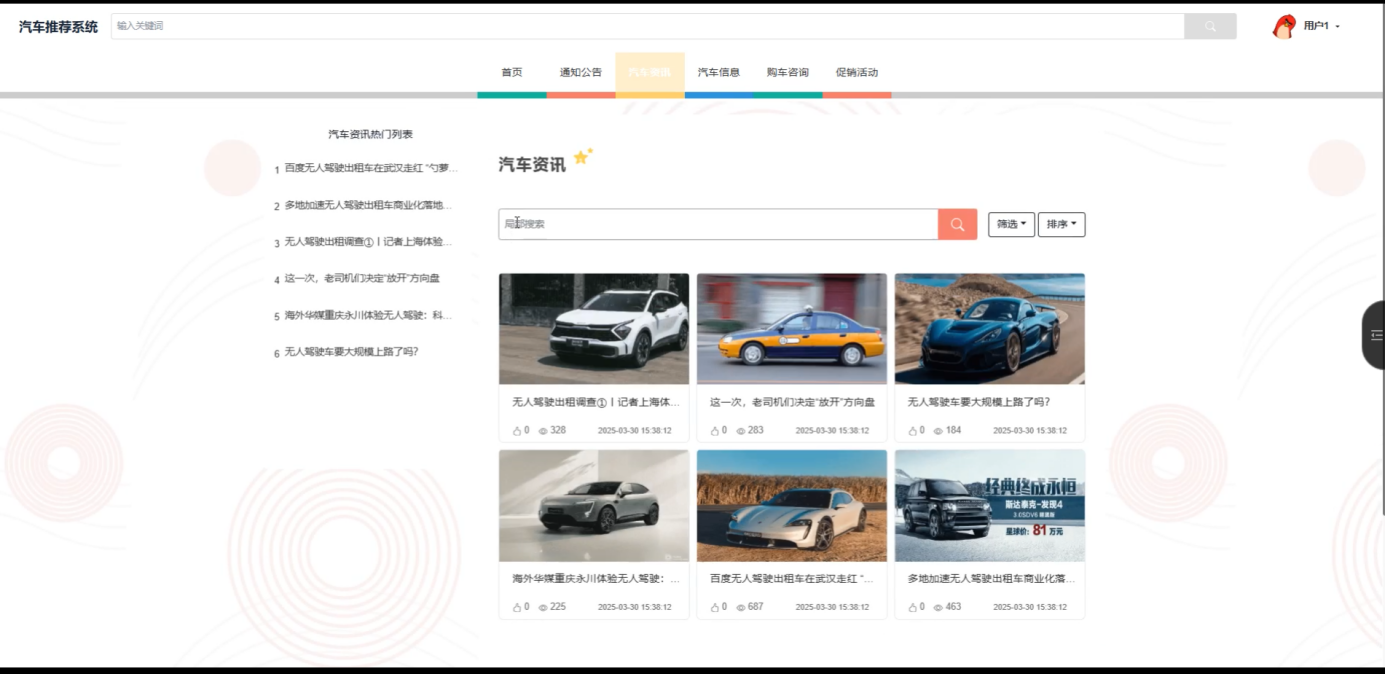Select the highlighted 汽车资讯 tab

[x=650, y=72]
